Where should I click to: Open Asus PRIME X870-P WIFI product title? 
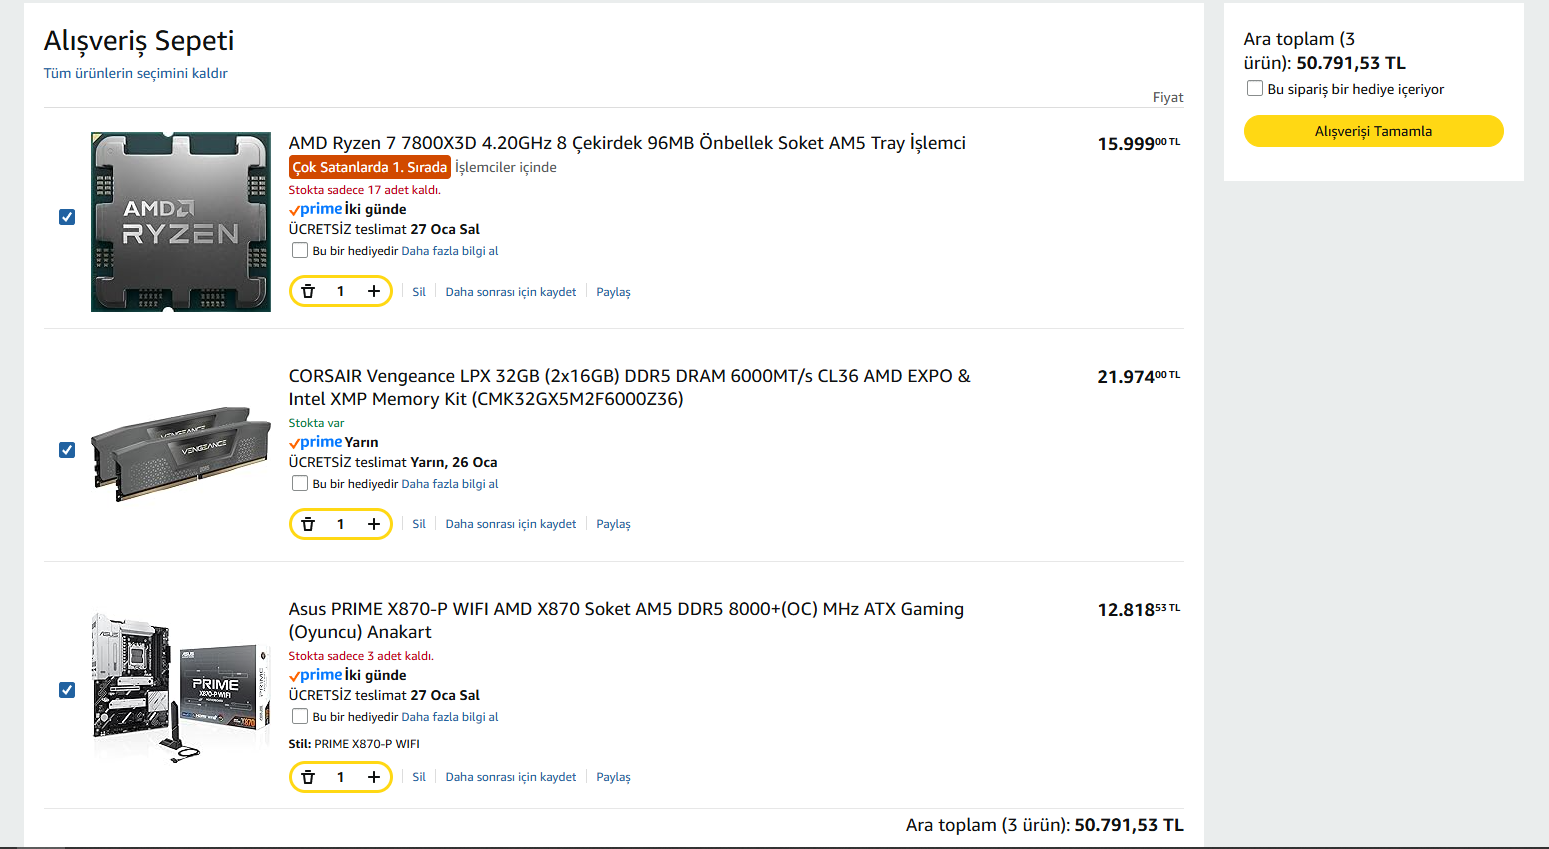(x=626, y=620)
